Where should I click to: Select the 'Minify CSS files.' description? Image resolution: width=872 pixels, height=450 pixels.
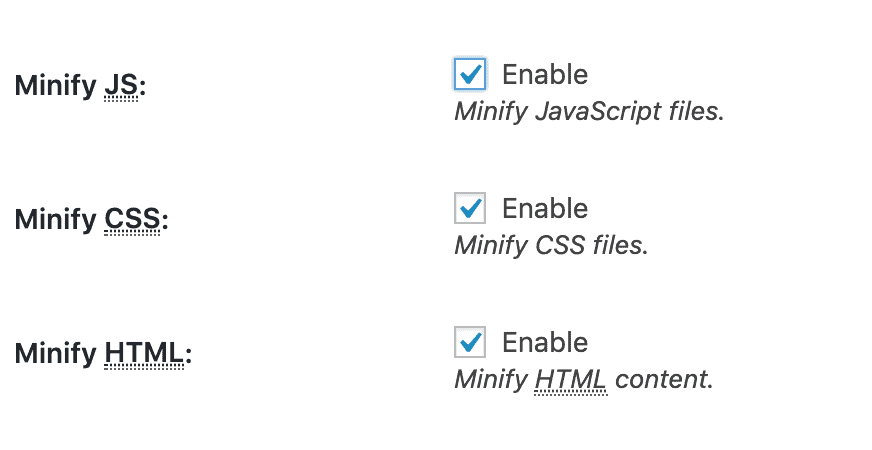[552, 246]
